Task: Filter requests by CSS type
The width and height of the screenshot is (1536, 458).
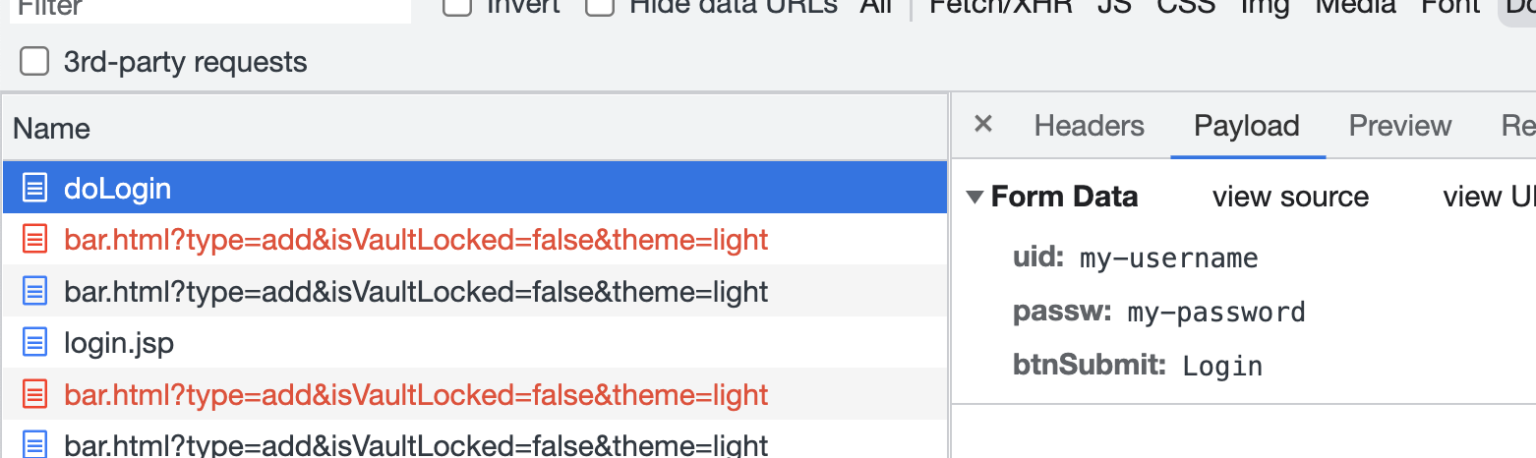Action: (x=1186, y=6)
